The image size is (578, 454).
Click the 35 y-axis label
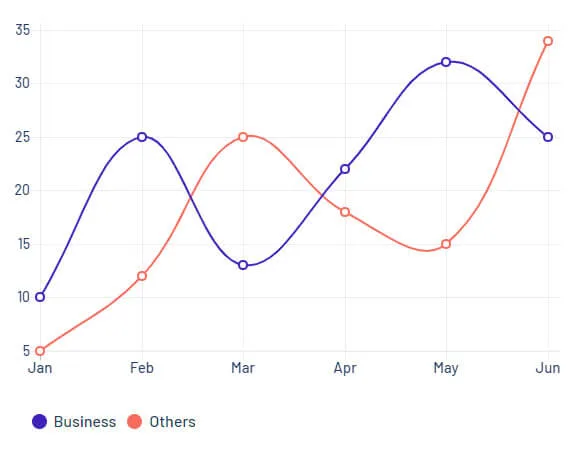click(x=22, y=30)
